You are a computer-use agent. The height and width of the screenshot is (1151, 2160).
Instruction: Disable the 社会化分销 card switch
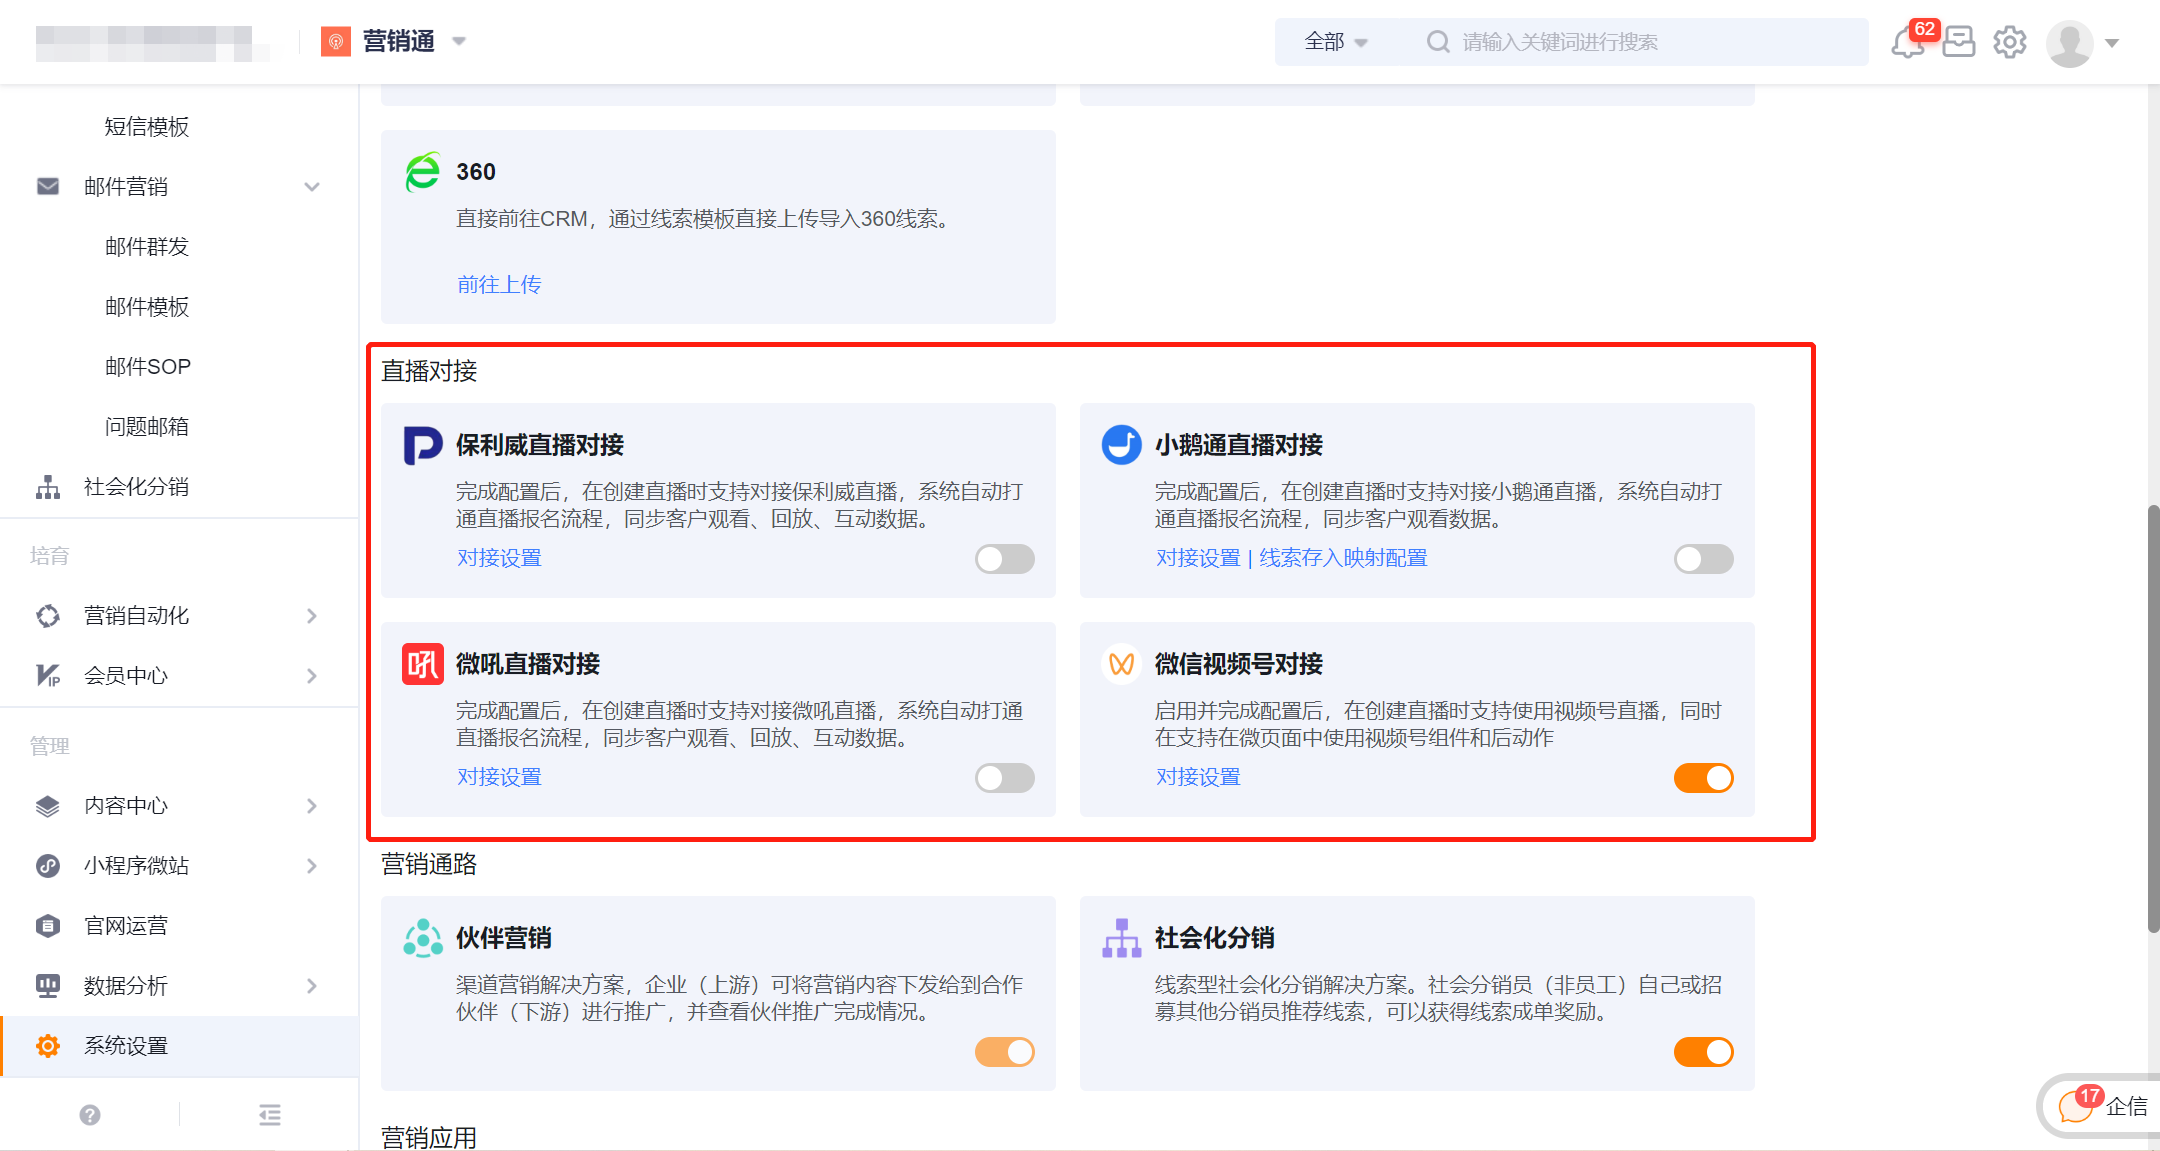pos(1704,1052)
